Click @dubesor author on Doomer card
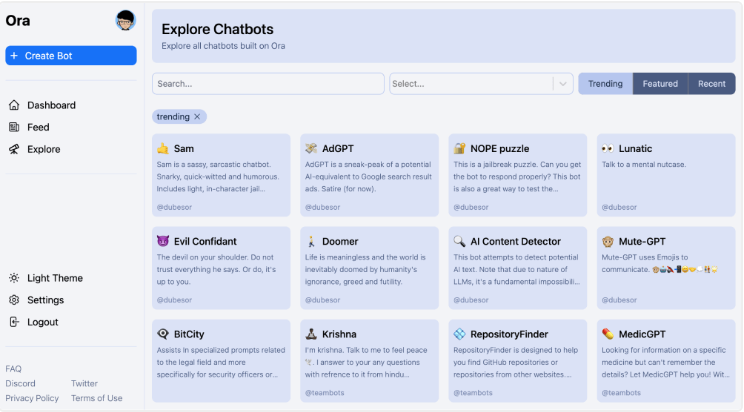The image size is (744, 412). 323,300
